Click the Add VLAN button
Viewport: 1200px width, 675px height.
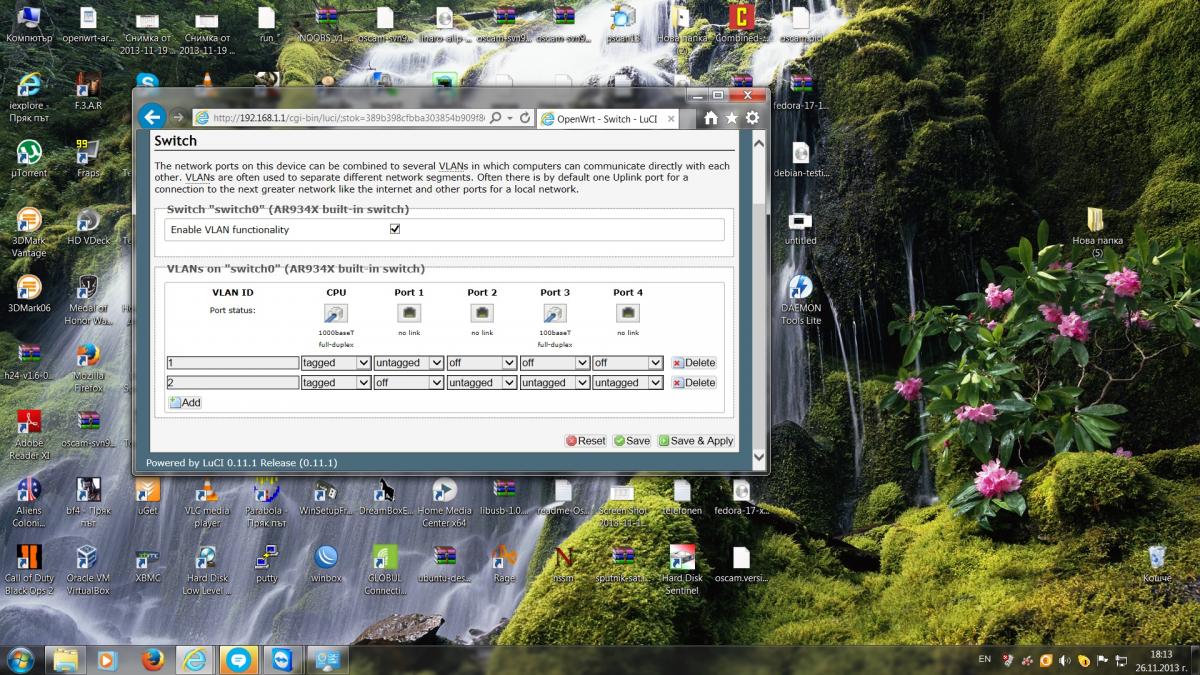point(185,402)
